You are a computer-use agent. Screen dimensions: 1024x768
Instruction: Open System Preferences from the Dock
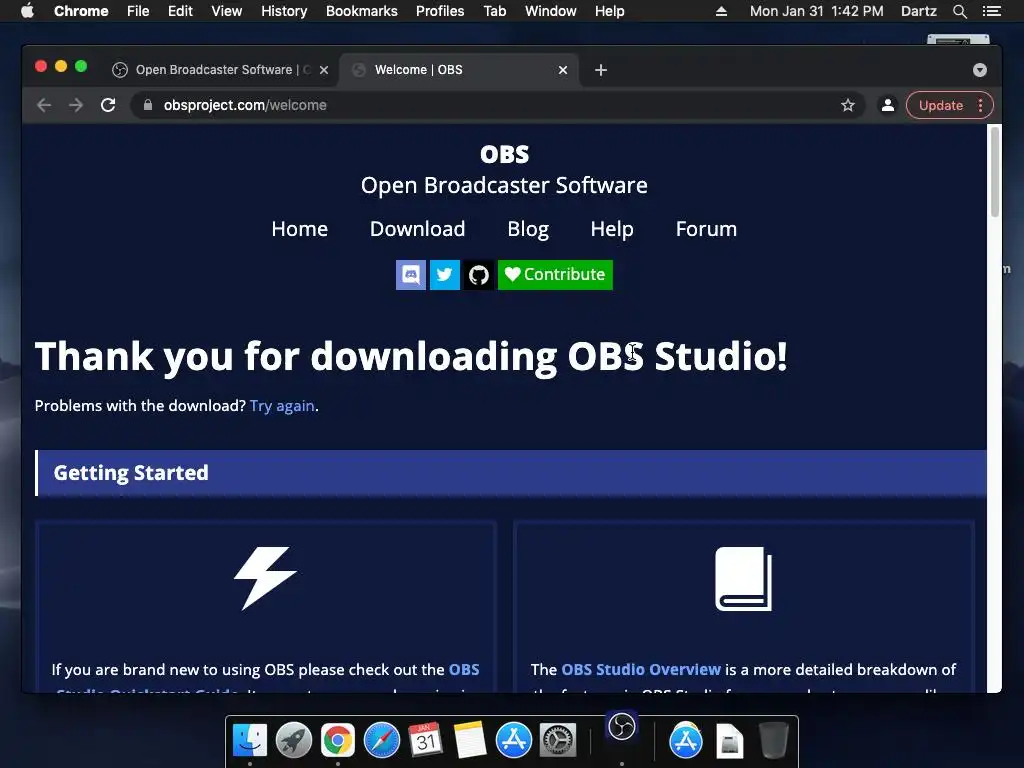tap(558, 740)
